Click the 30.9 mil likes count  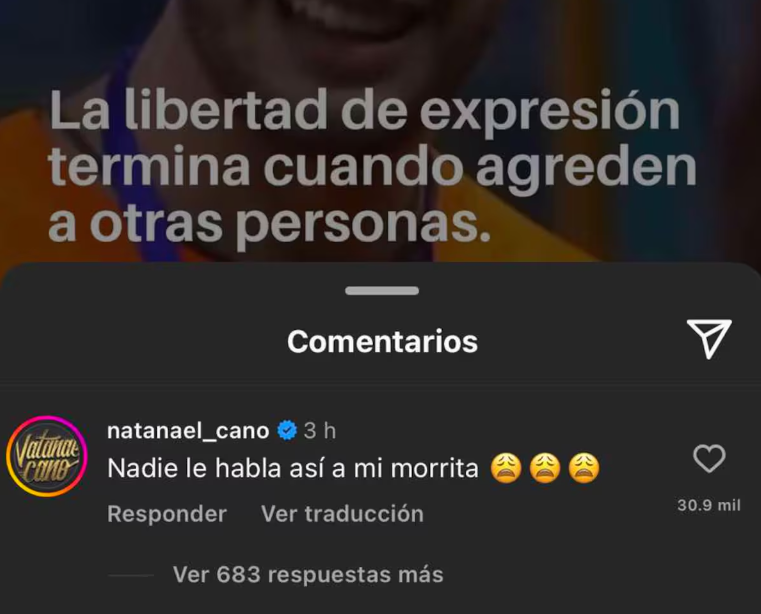709,505
